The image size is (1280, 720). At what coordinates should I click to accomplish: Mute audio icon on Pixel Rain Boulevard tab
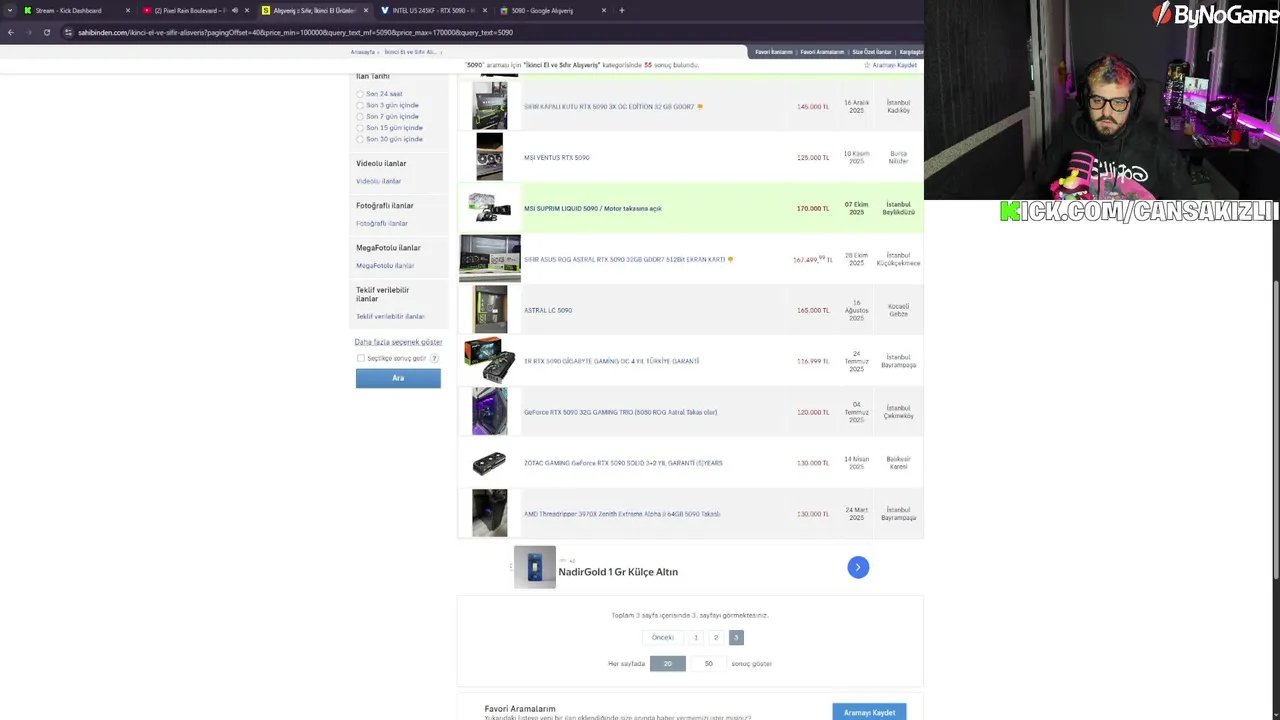(x=235, y=10)
